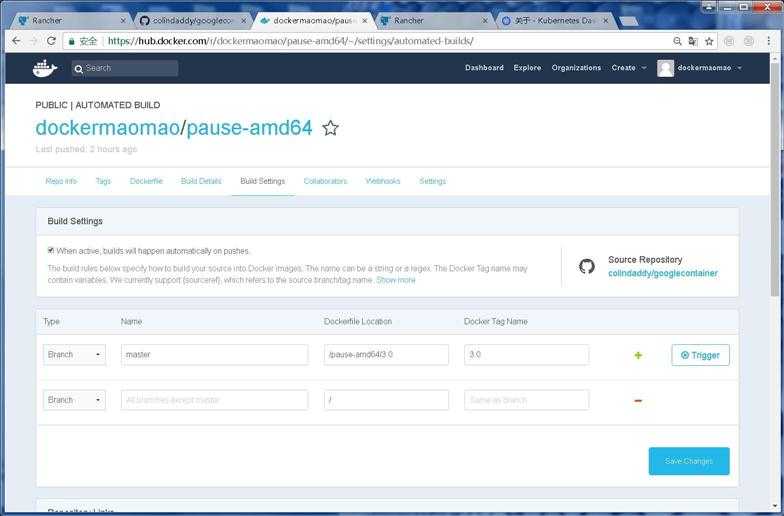The height and width of the screenshot is (516, 784).
Task: Expand the Create menu
Action: tap(628, 68)
